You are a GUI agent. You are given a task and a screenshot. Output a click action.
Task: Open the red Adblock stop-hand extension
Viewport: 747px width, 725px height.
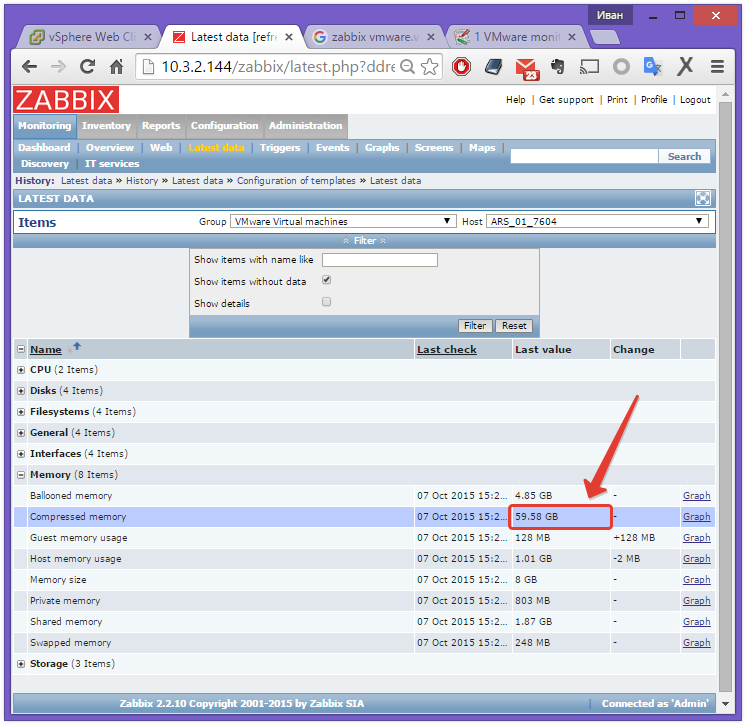(461, 67)
